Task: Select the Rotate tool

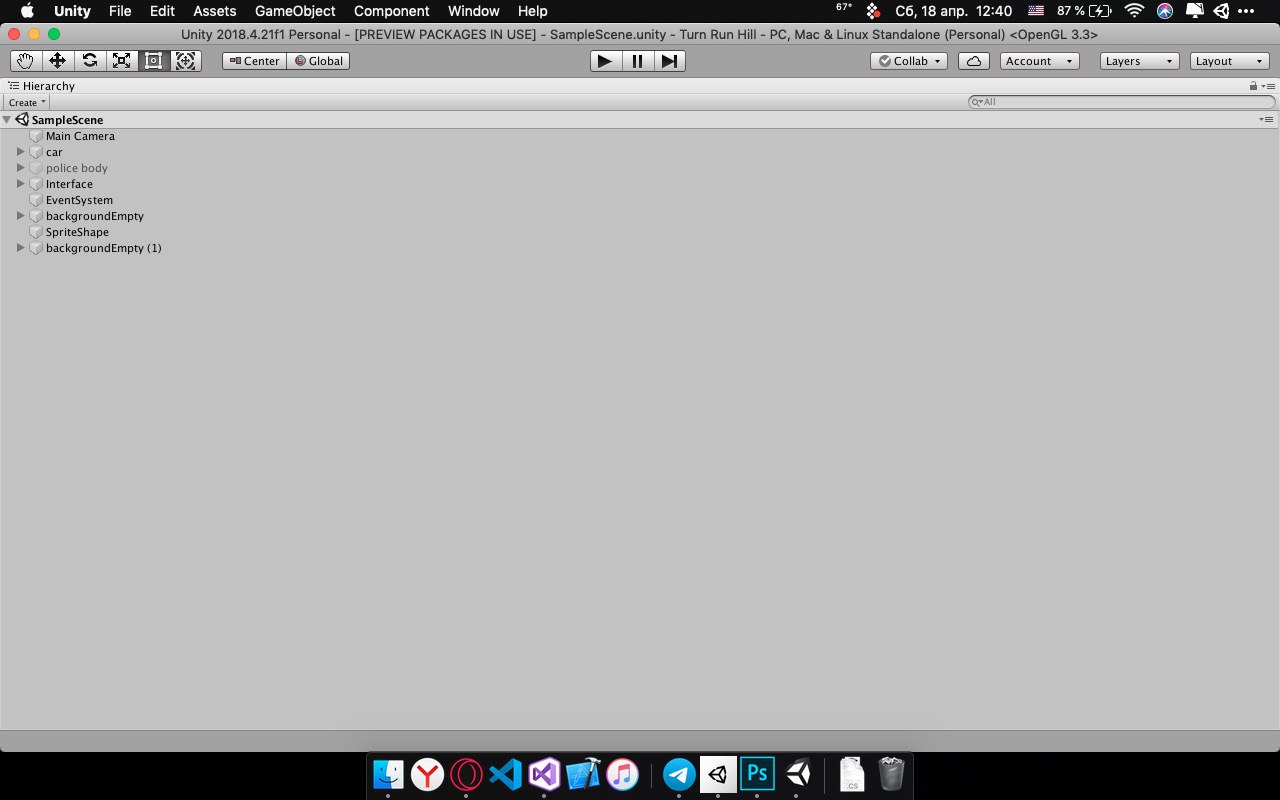Action: click(89, 61)
